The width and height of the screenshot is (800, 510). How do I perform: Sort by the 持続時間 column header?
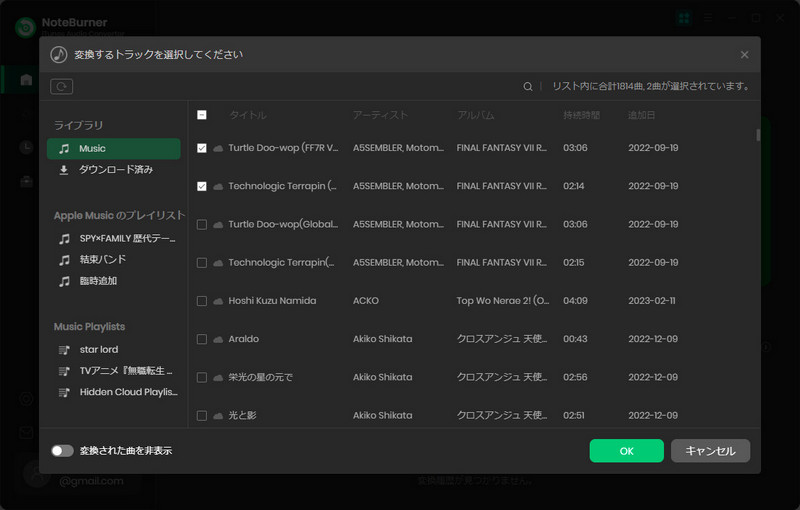click(581, 115)
